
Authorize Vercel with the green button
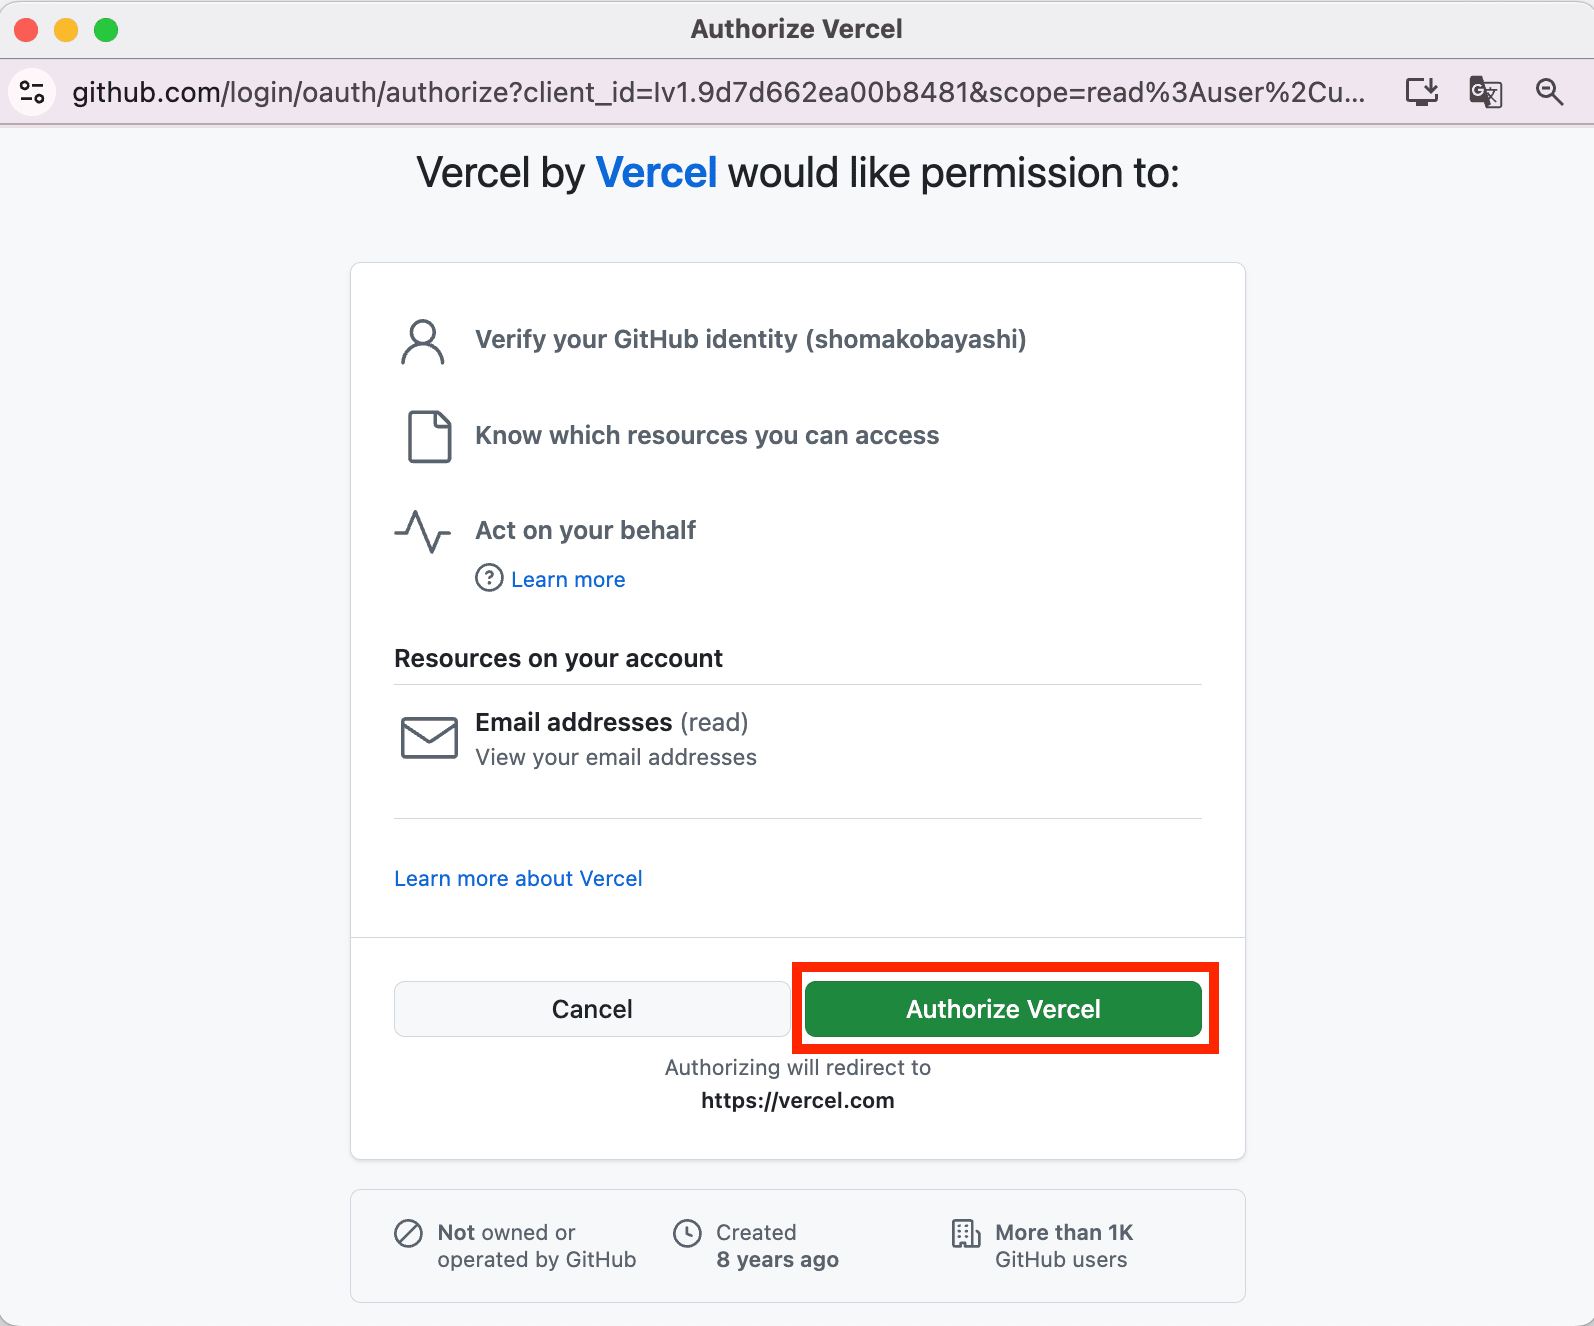click(1003, 1009)
